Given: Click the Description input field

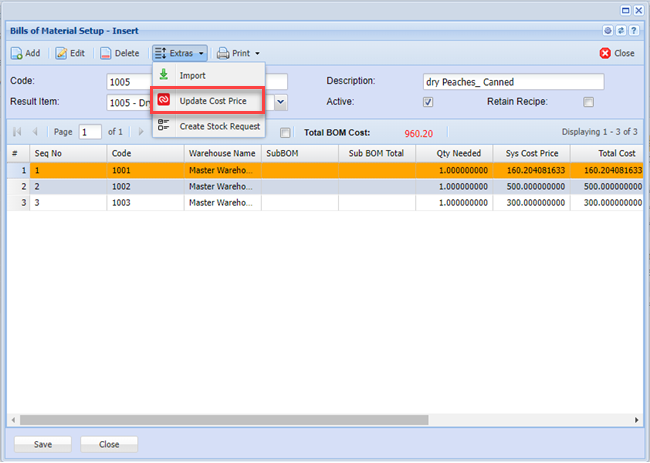Looking at the screenshot, I should [x=512, y=82].
